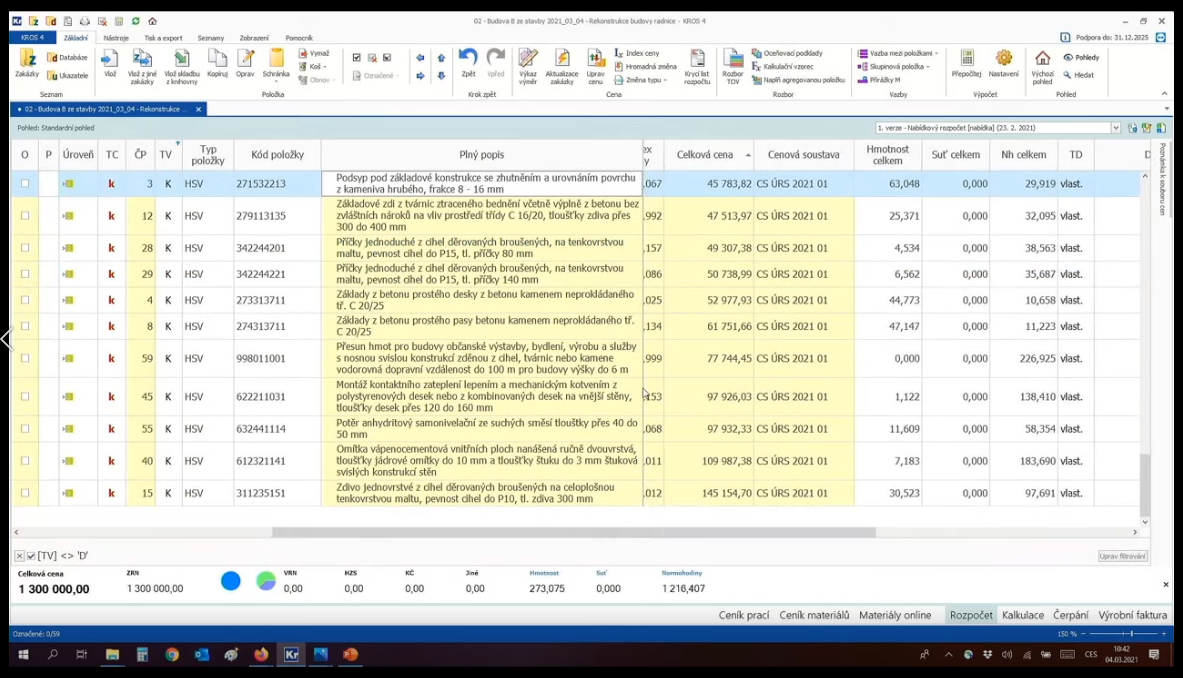The width and height of the screenshot is (1183, 678).
Task: Click the Vlož item icon
Action: pyautogui.click(x=110, y=63)
